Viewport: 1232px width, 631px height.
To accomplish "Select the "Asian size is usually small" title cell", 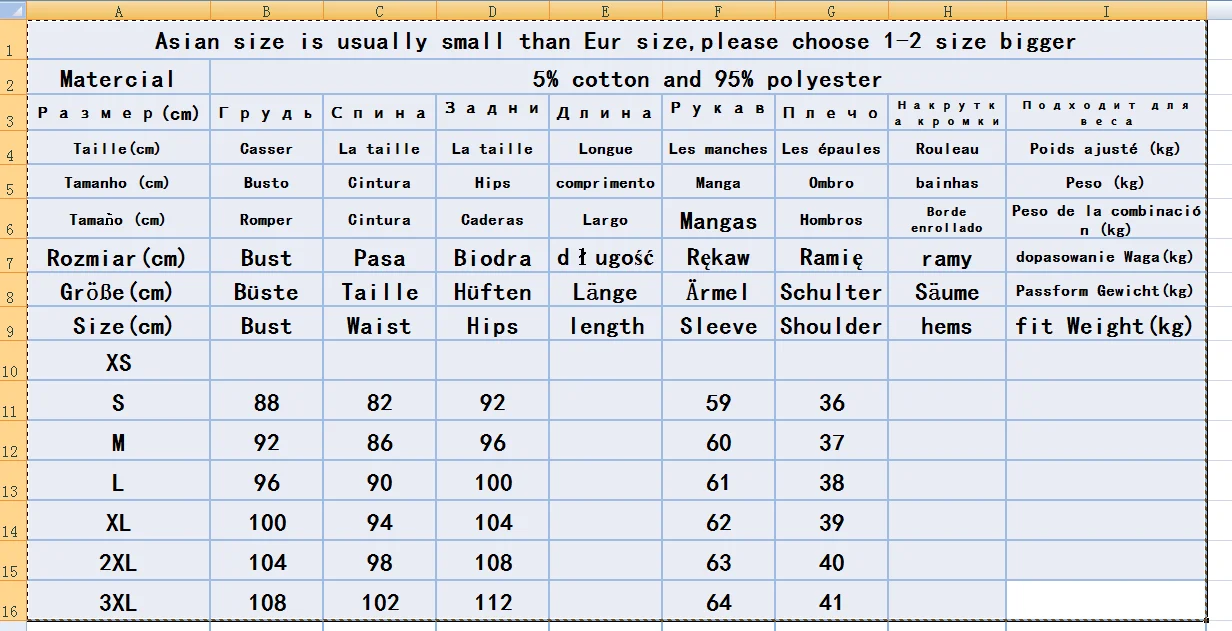I will (615, 42).
